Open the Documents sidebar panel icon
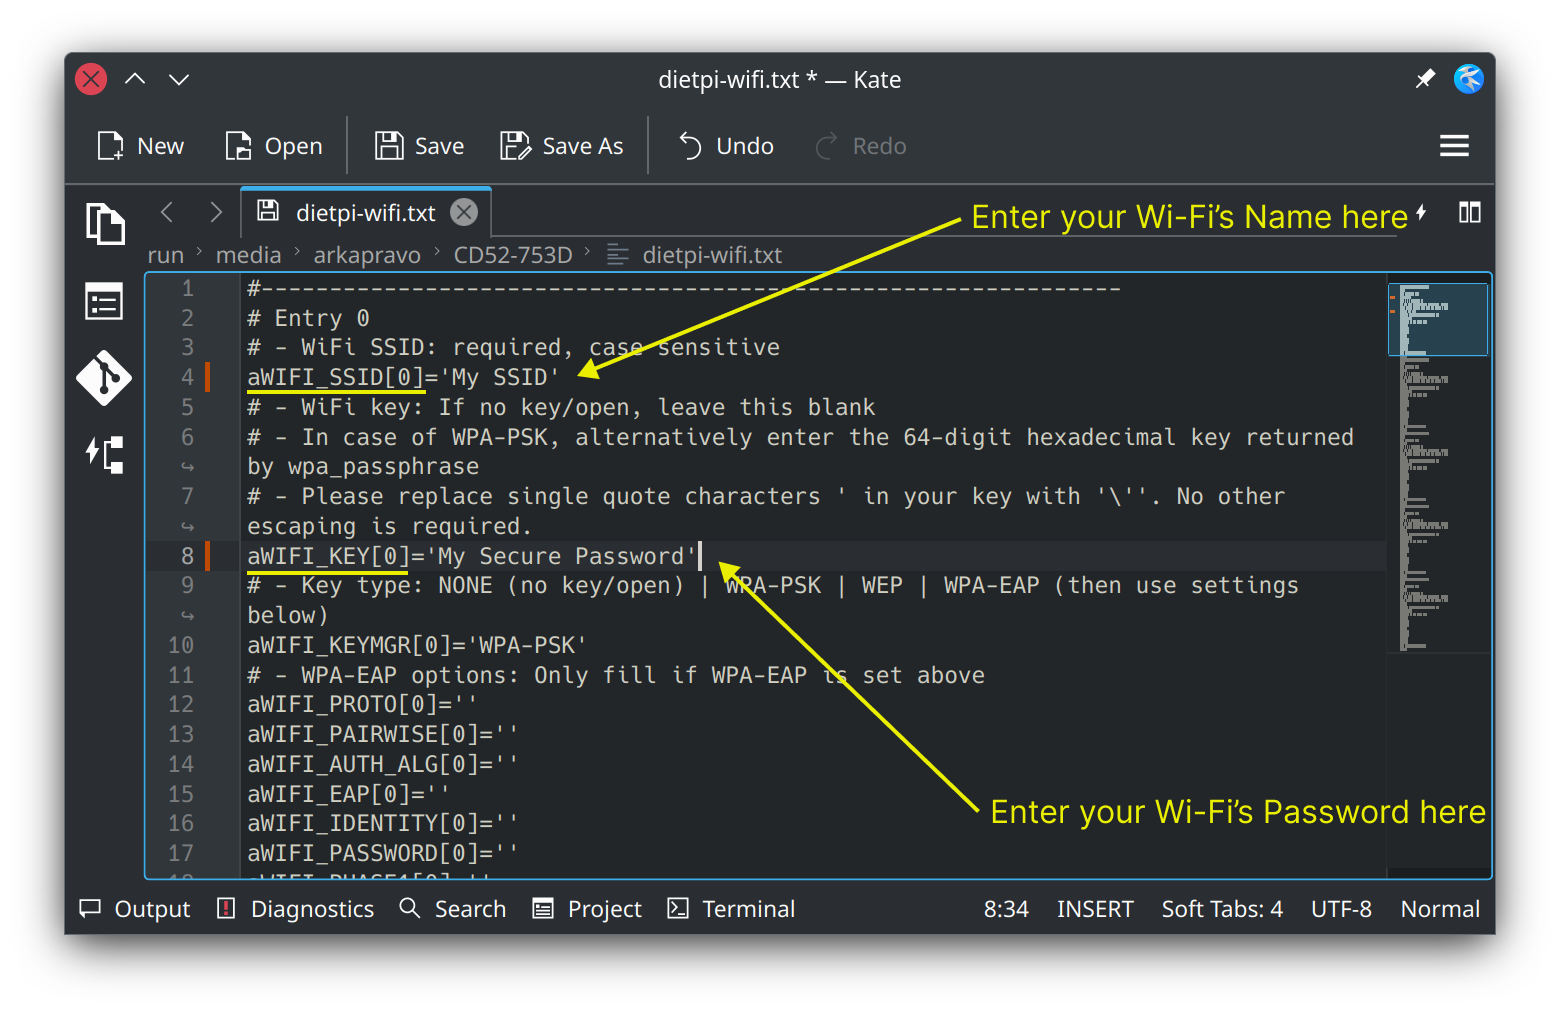Viewport: 1560px width, 1010px height. point(105,223)
